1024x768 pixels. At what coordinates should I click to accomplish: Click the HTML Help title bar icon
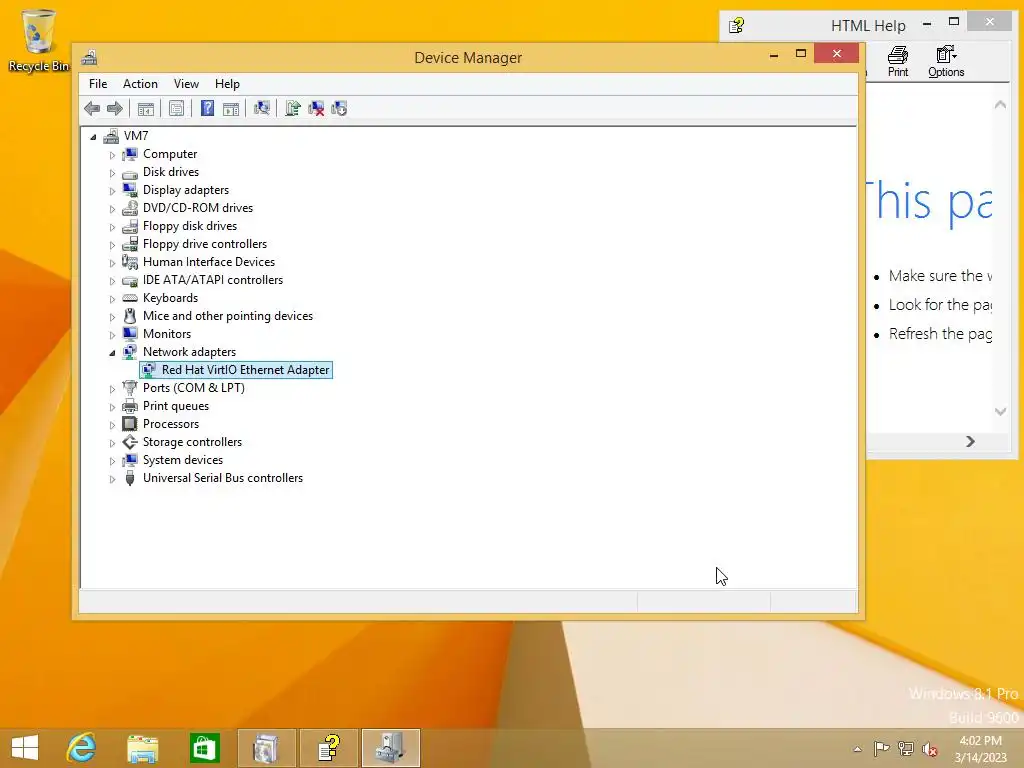tap(737, 25)
